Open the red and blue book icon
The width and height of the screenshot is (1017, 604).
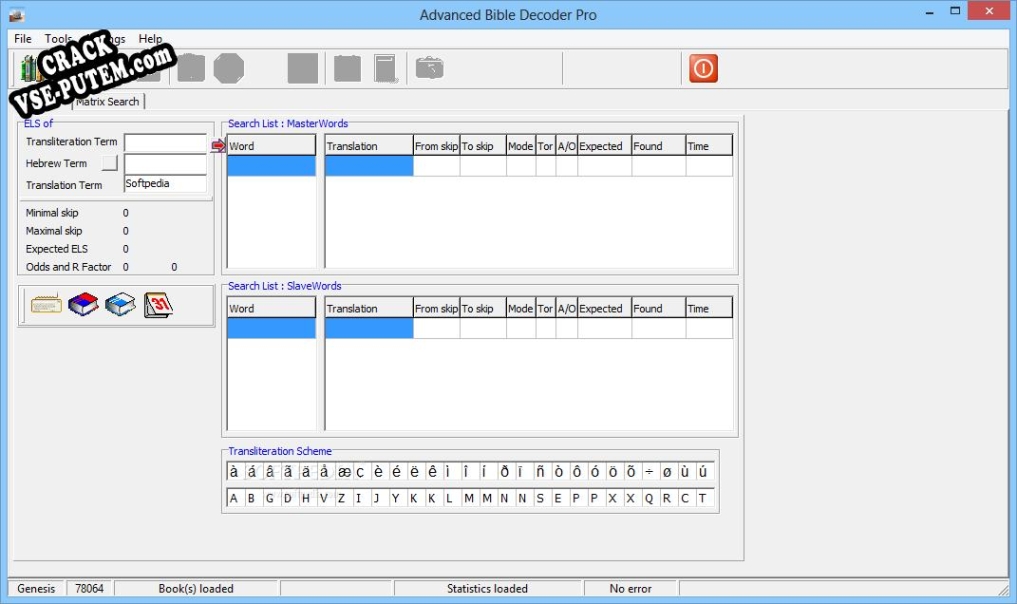coord(83,304)
